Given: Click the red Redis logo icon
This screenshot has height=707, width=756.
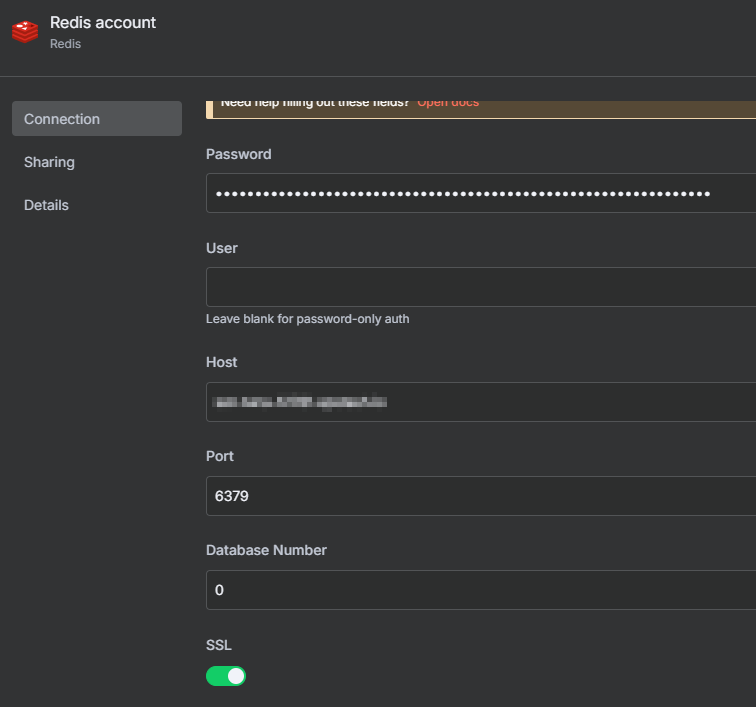Looking at the screenshot, I should pyautogui.click(x=25, y=32).
